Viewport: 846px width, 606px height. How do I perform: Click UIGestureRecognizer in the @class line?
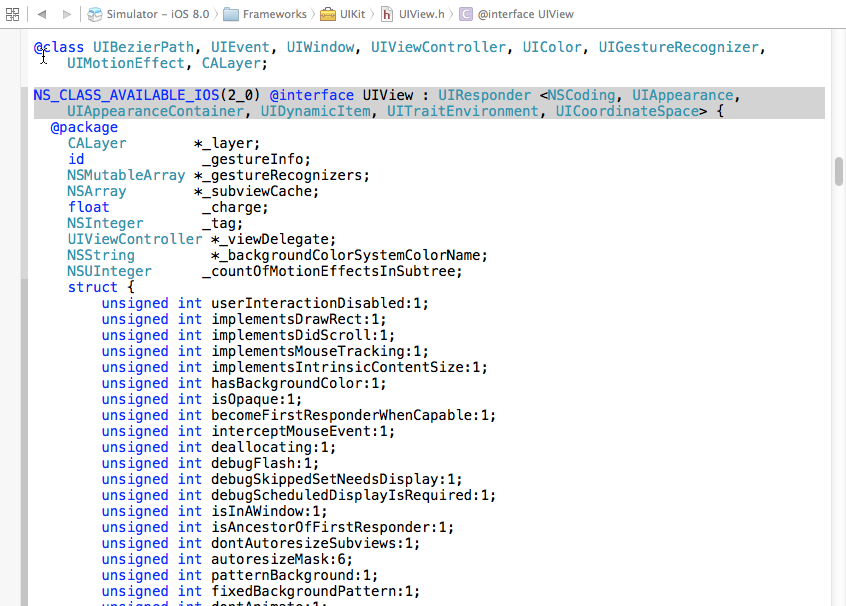click(680, 48)
